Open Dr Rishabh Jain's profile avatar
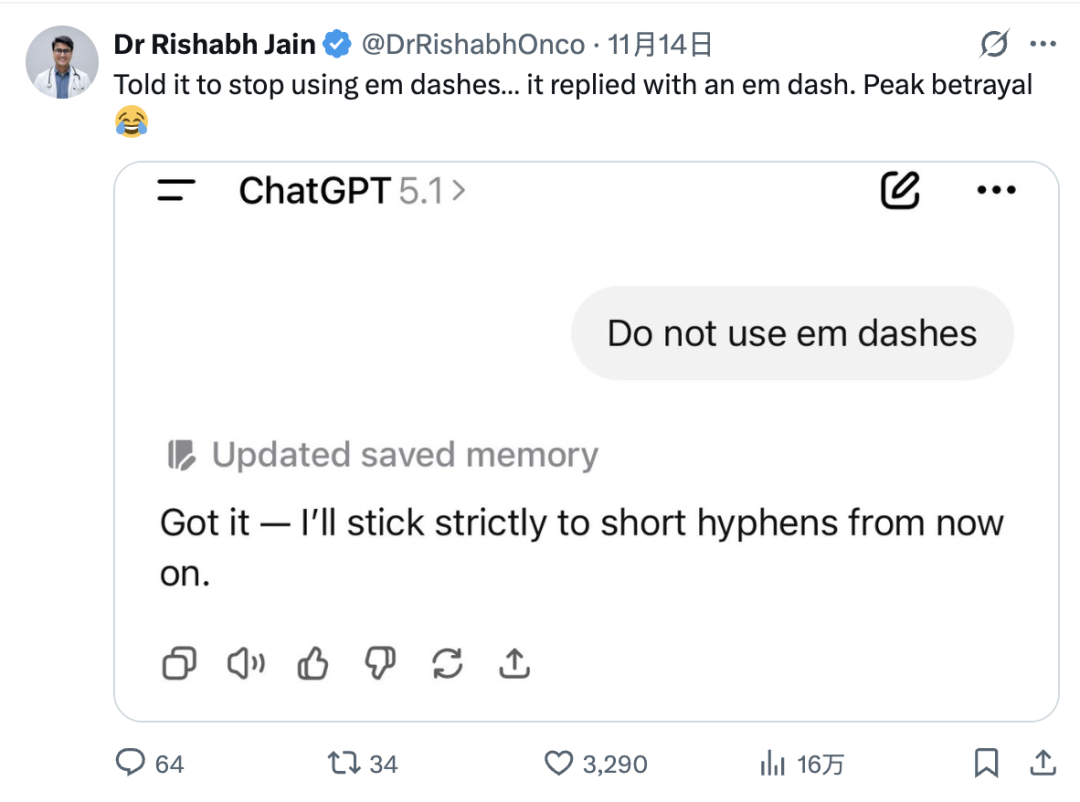This screenshot has width=1080, height=802. coord(61,63)
